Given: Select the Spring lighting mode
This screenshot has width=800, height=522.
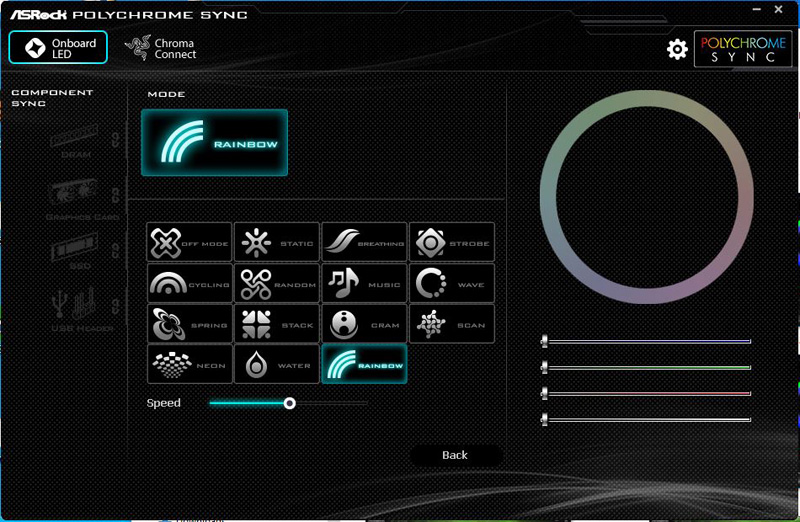Looking at the screenshot, I should coord(189,324).
